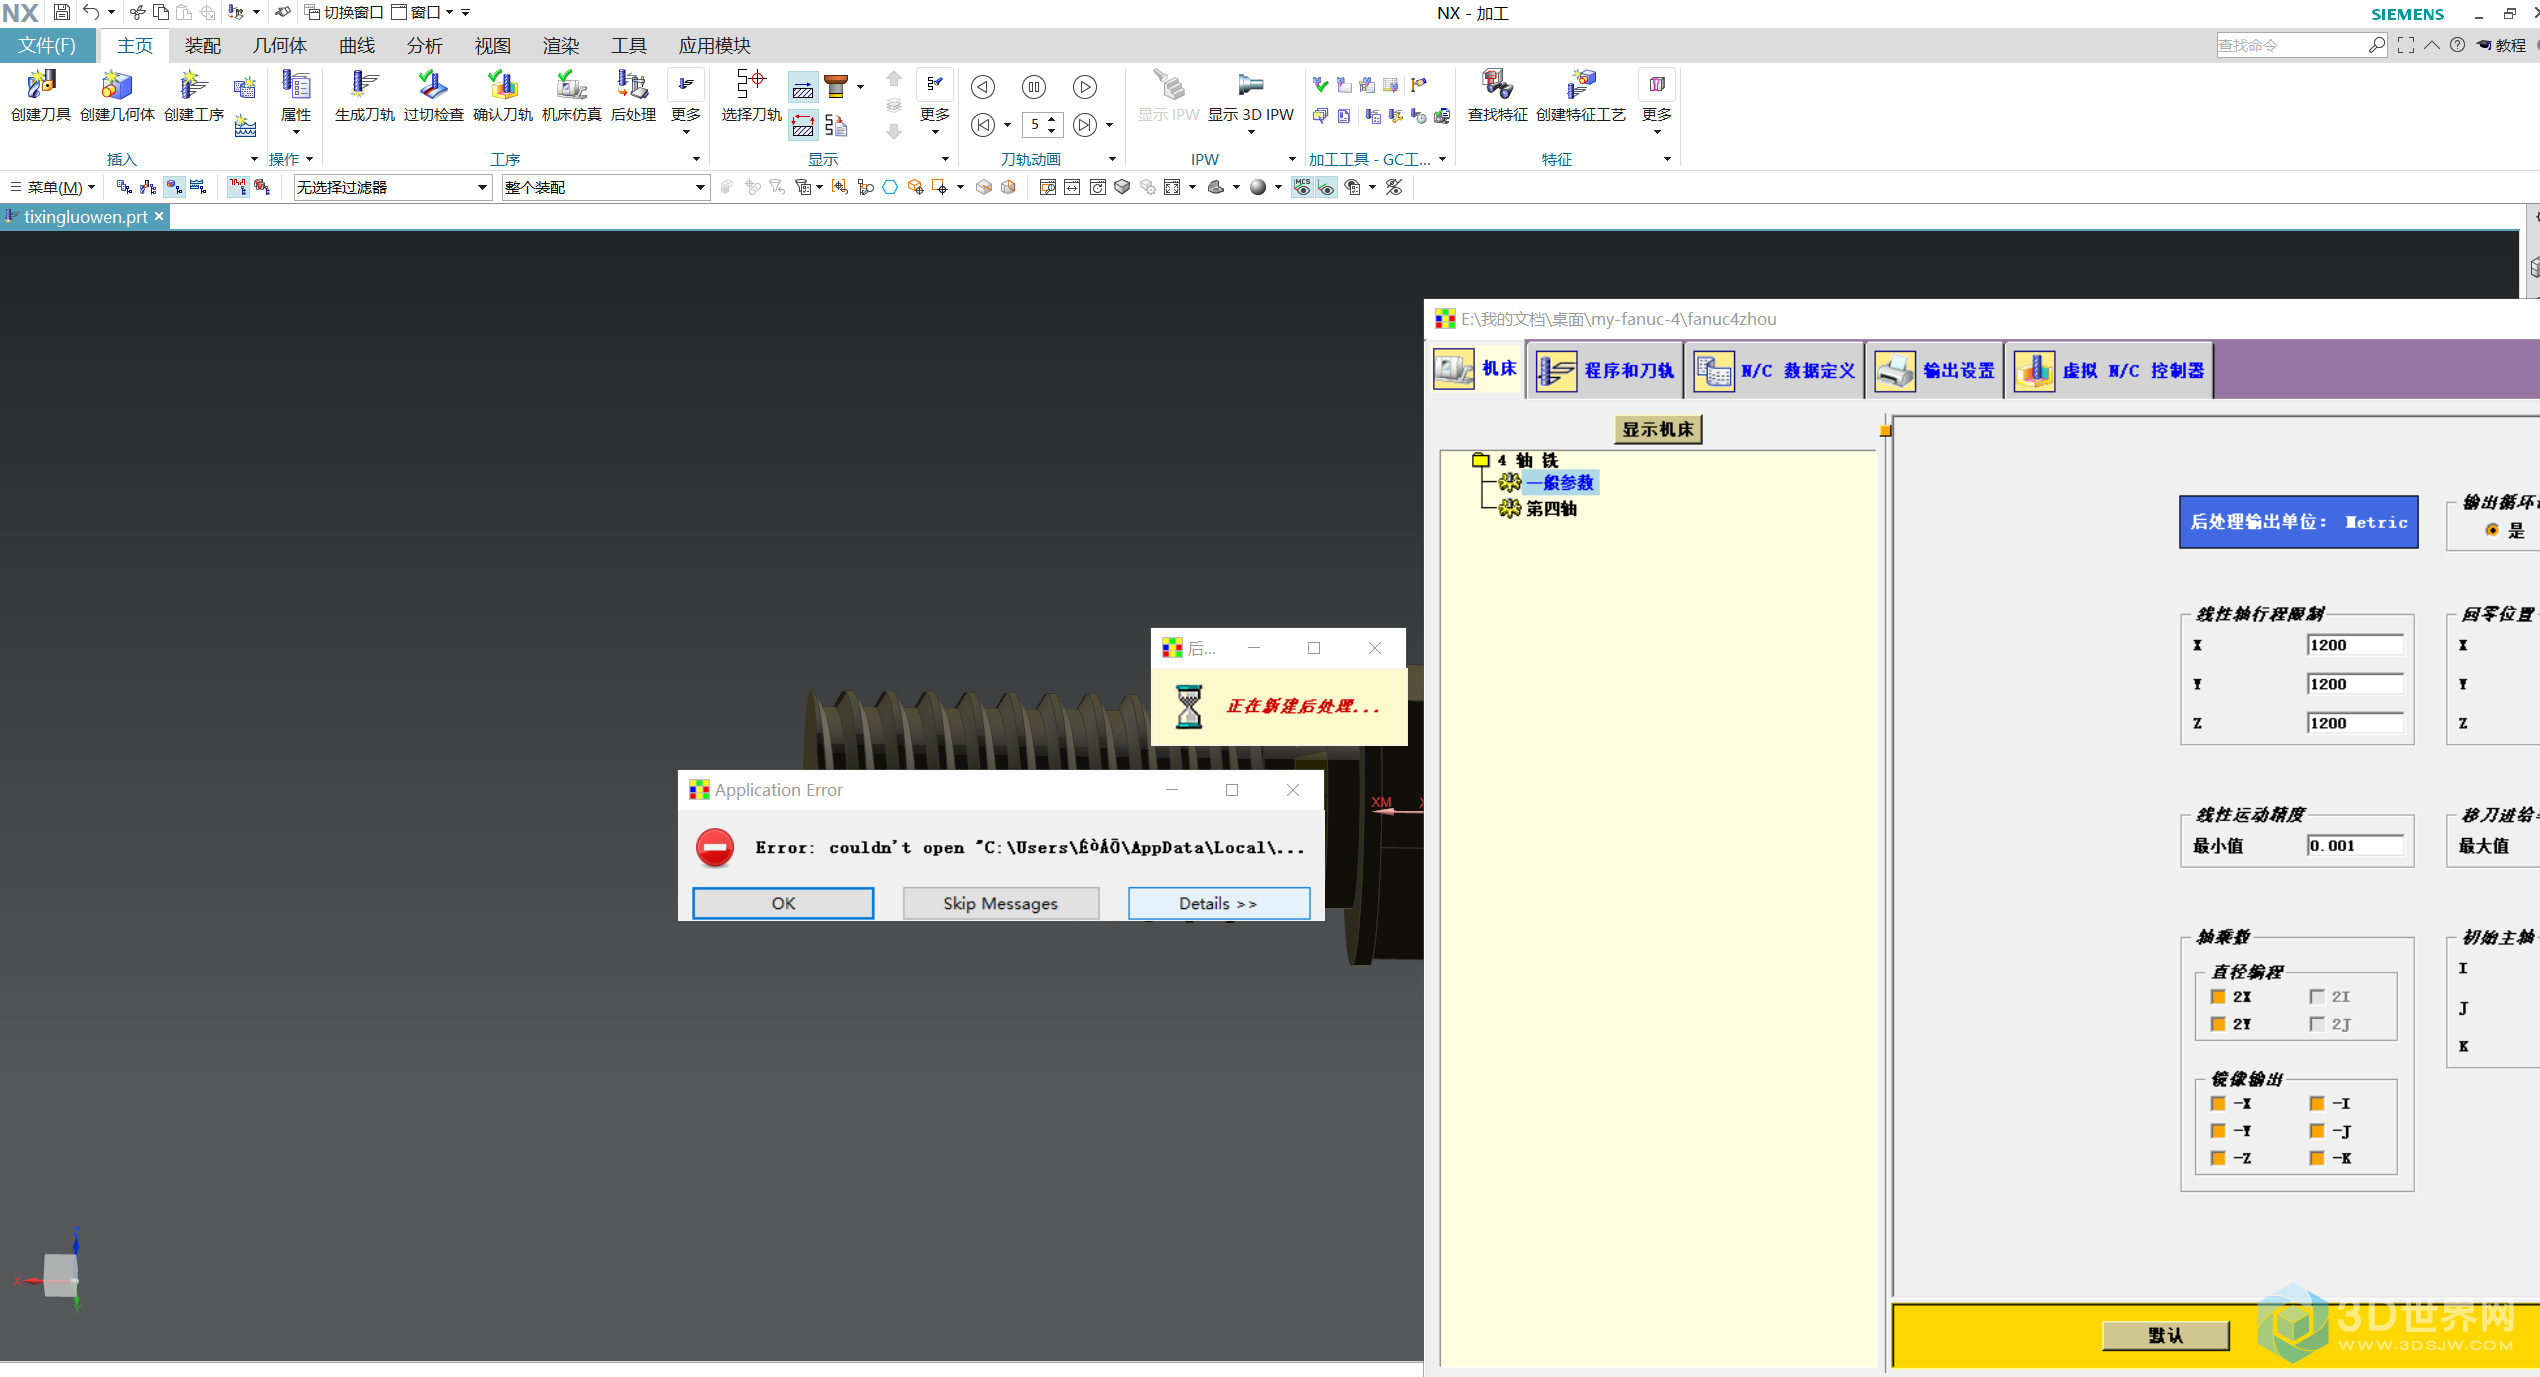The width and height of the screenshot is (2540, 1377).
Task: Click Skip Messages in error dialog
Action: point(1000,903)
